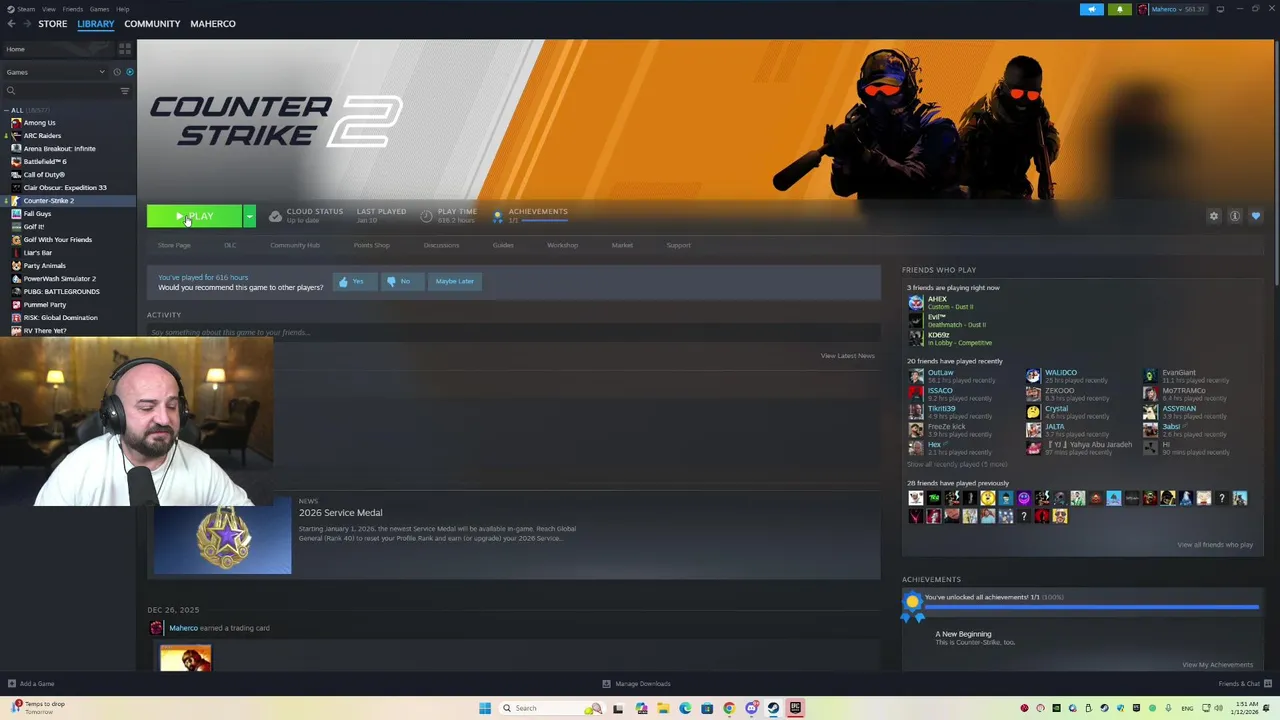Expand the Maherco account dropdown
This screenshot has width=1280, height=720.
pos(1172,9)
